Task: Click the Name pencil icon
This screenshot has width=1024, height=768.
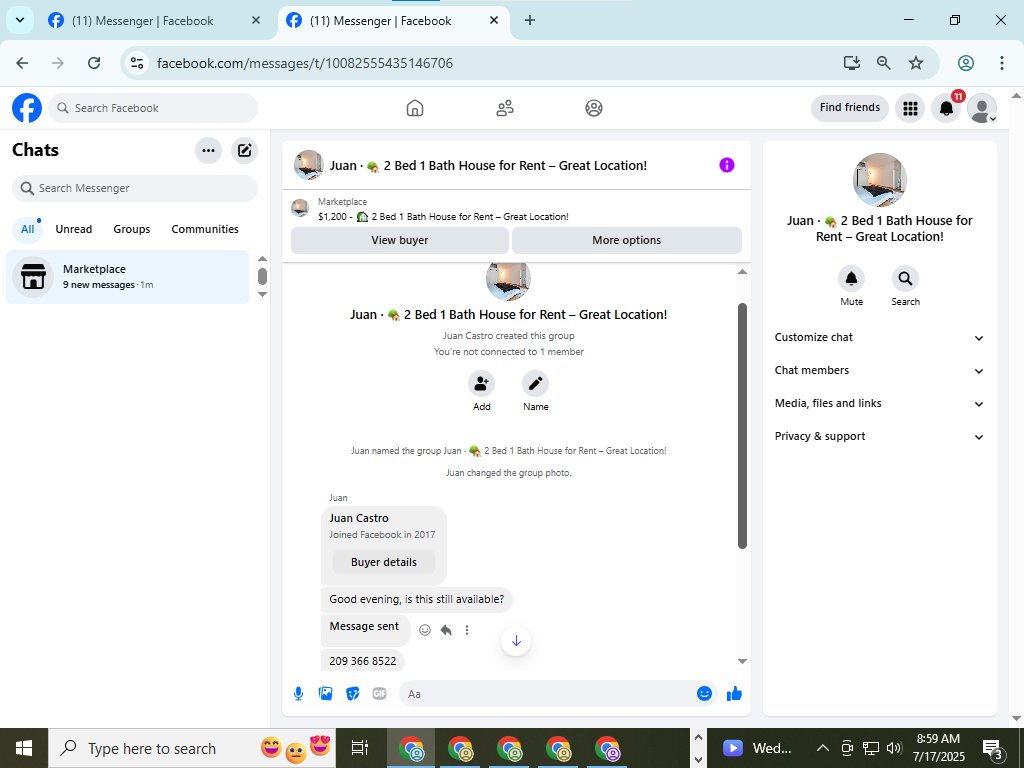Action: pos(535,383)
